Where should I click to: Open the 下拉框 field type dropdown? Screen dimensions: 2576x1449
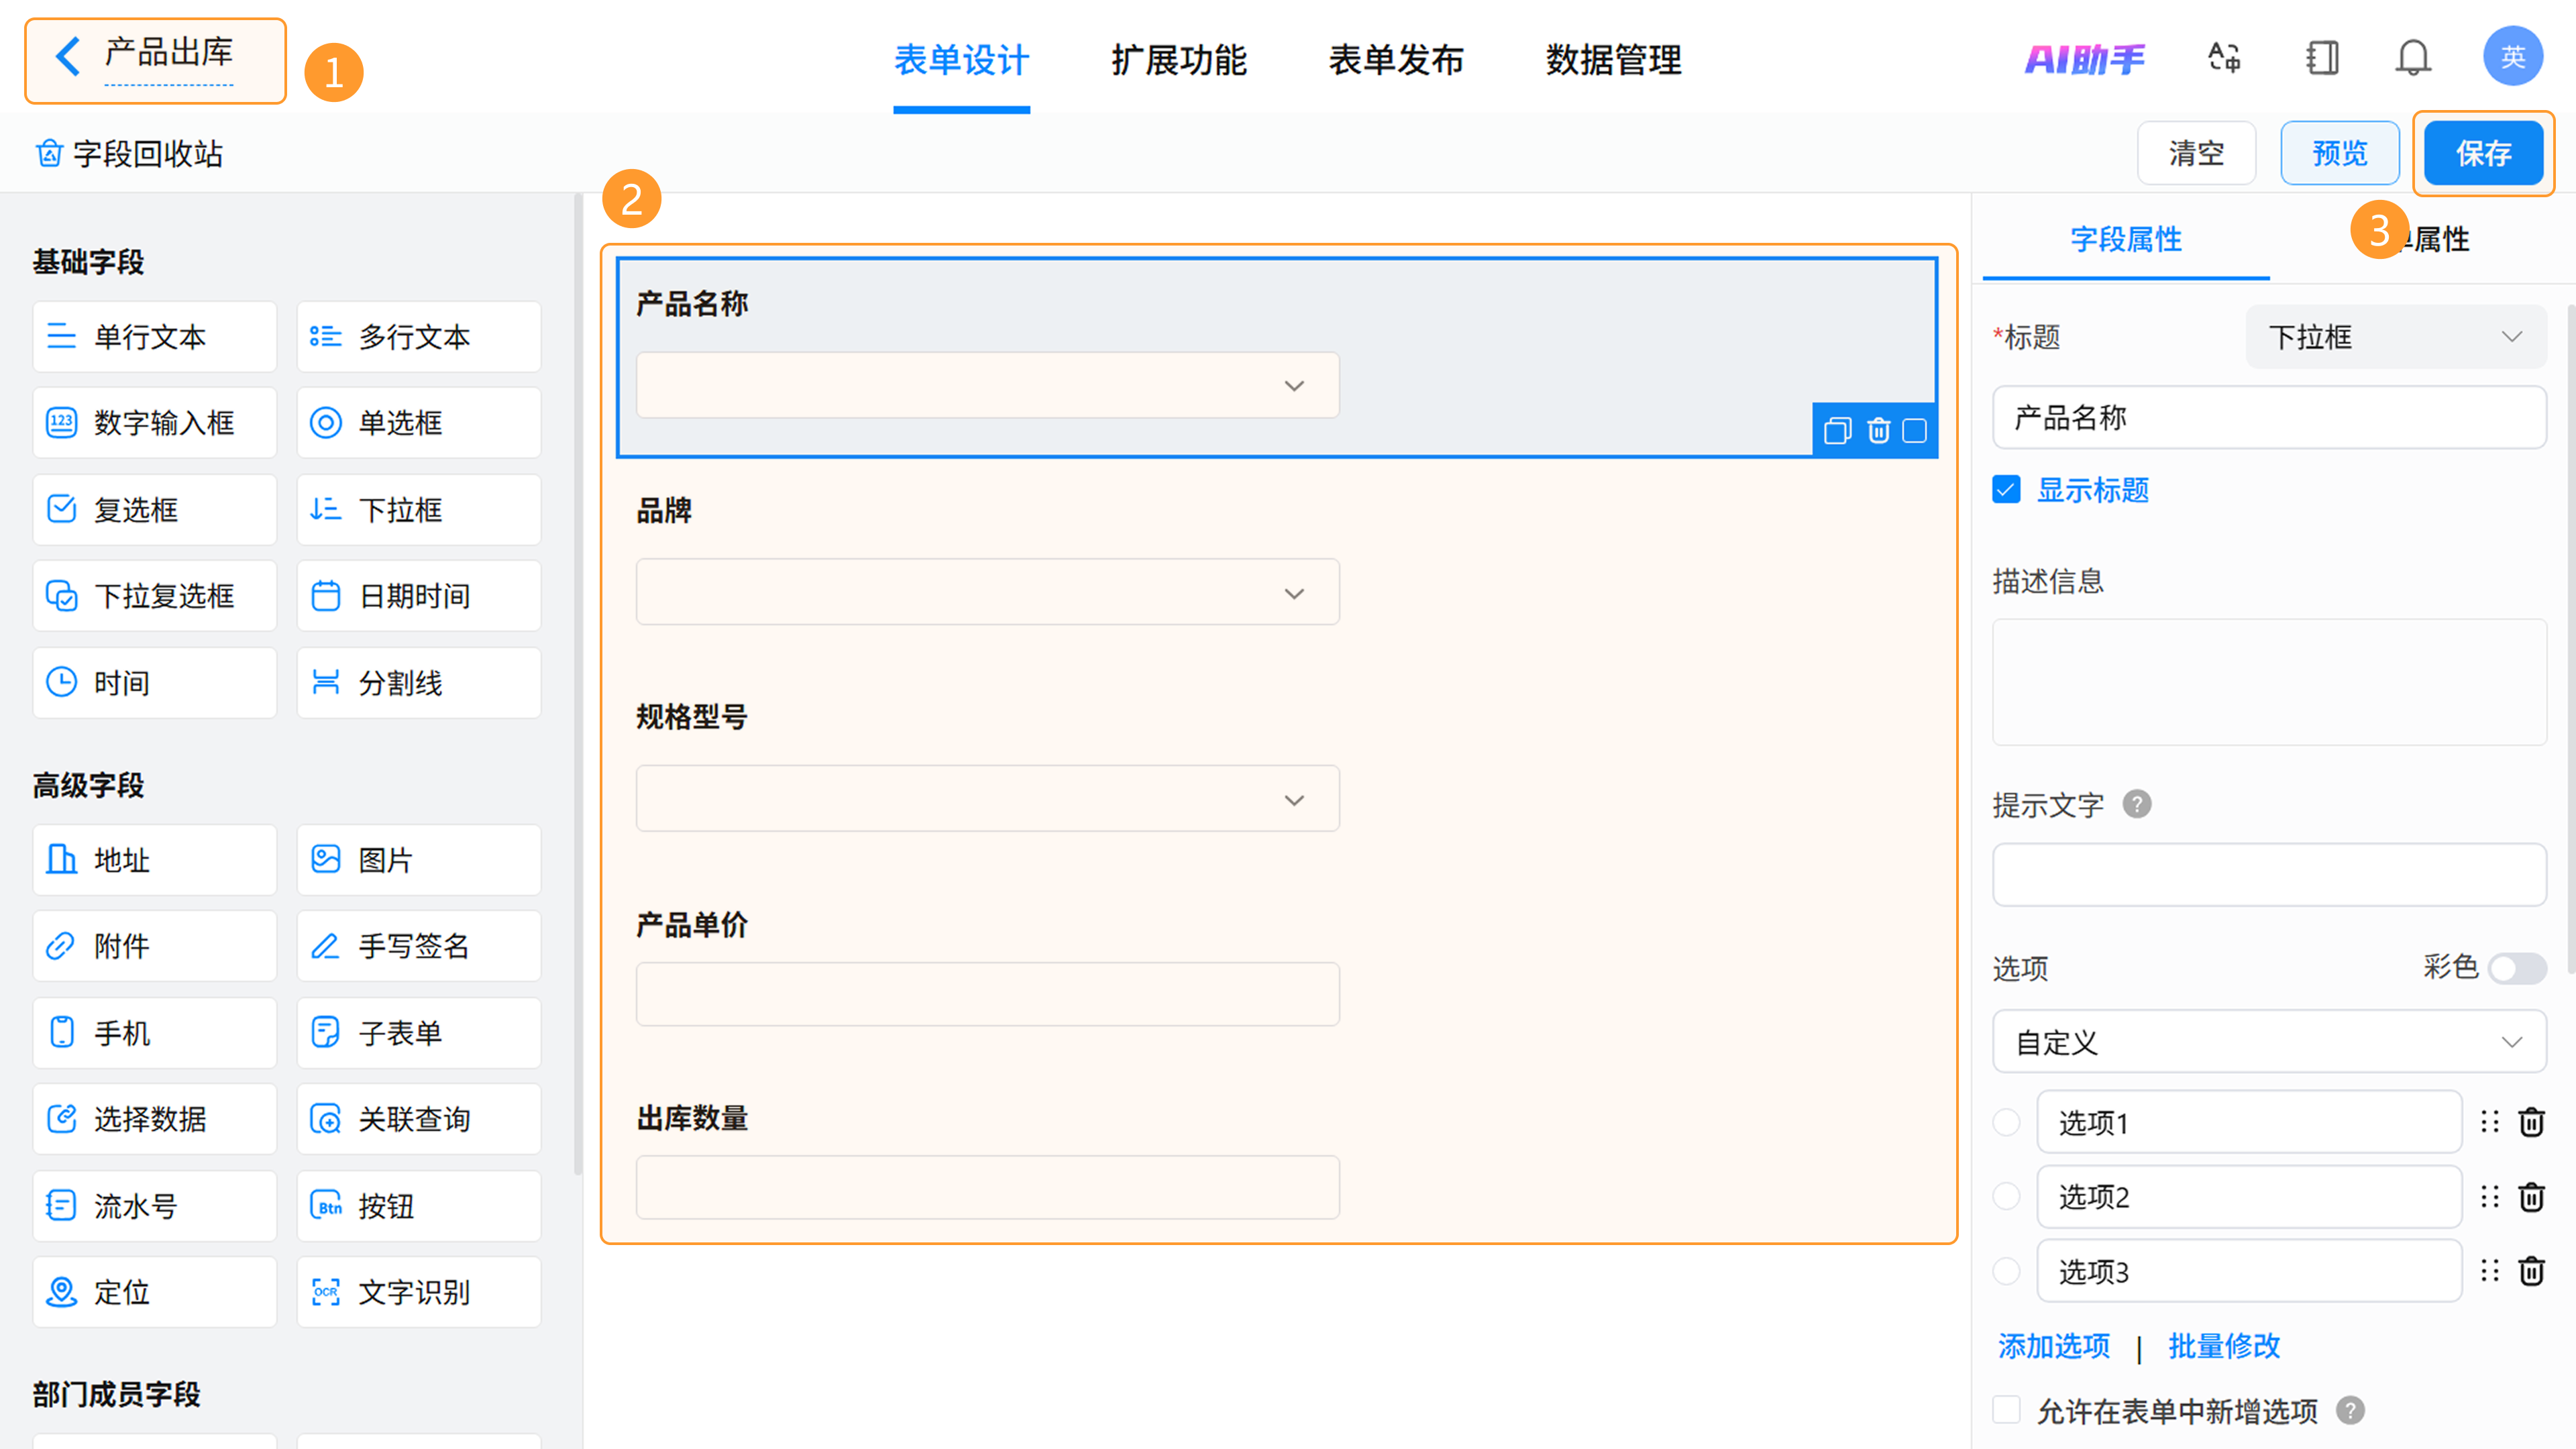pos(2395,337)
